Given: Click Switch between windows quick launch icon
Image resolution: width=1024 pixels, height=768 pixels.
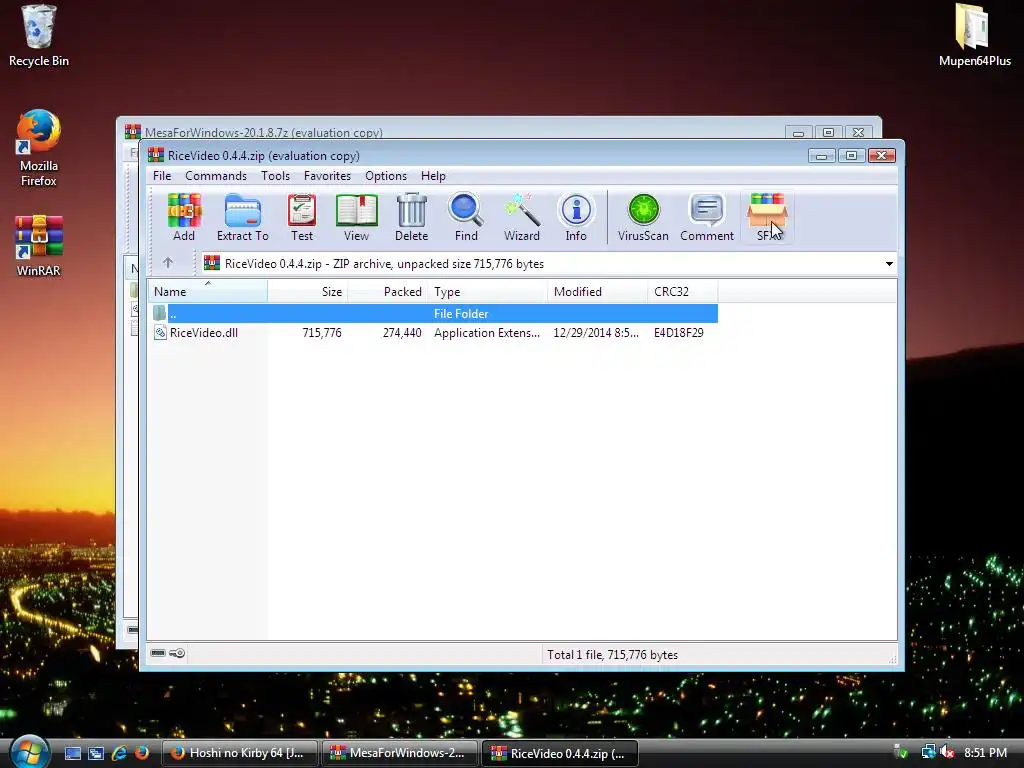Looking at the screenshot, I should coord(96,753).
